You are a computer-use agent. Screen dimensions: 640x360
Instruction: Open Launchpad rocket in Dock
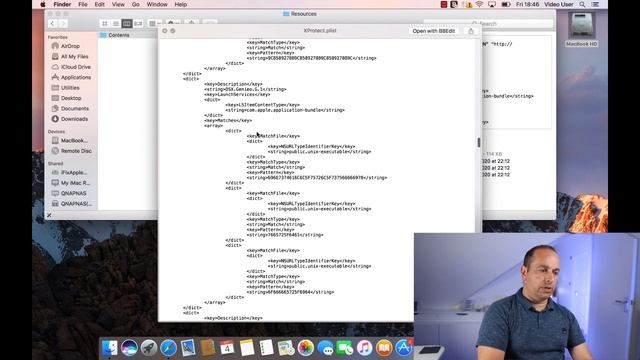(x=149, y=348)
